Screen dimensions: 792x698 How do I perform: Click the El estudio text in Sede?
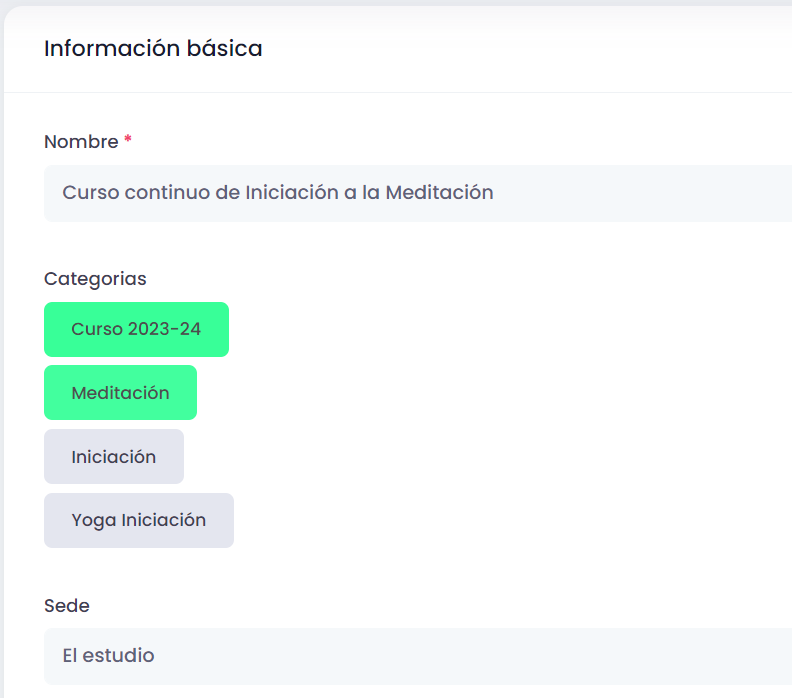(x=108, y=656)
